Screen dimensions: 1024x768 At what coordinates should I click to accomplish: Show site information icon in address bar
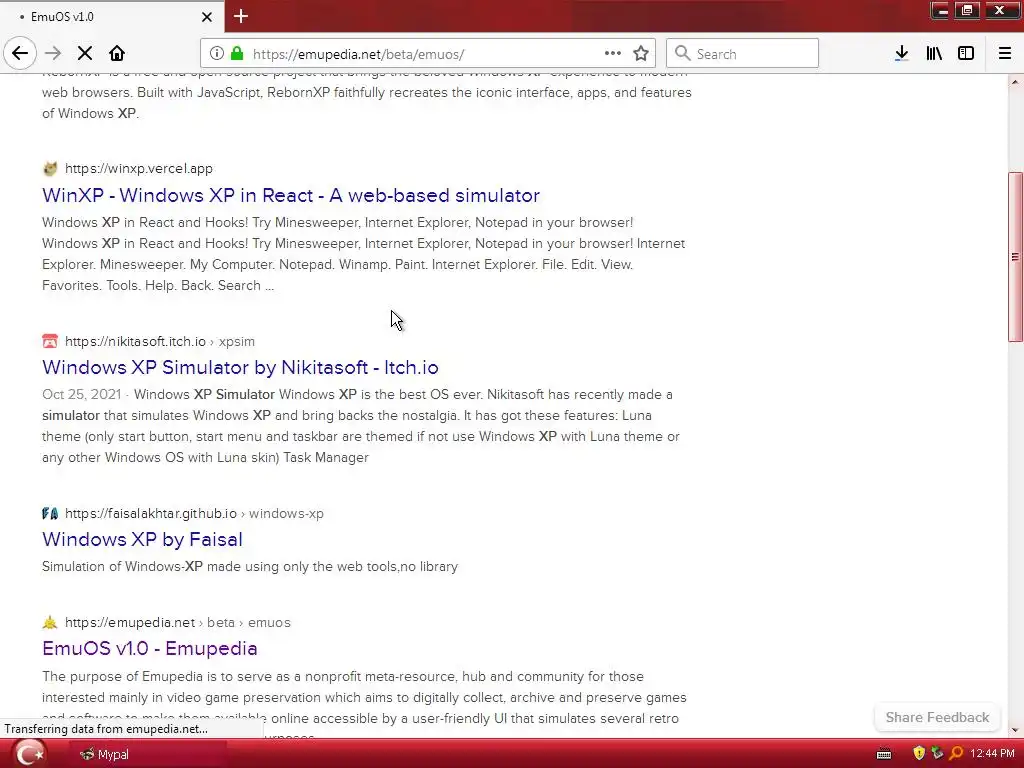[216, 54]
